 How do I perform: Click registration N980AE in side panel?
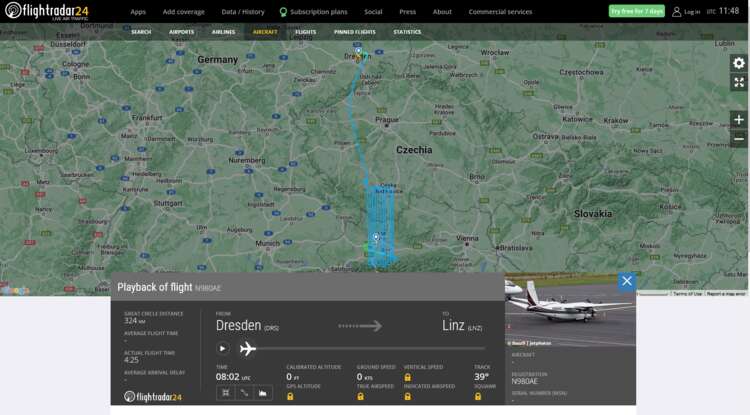tap(524, 382)
